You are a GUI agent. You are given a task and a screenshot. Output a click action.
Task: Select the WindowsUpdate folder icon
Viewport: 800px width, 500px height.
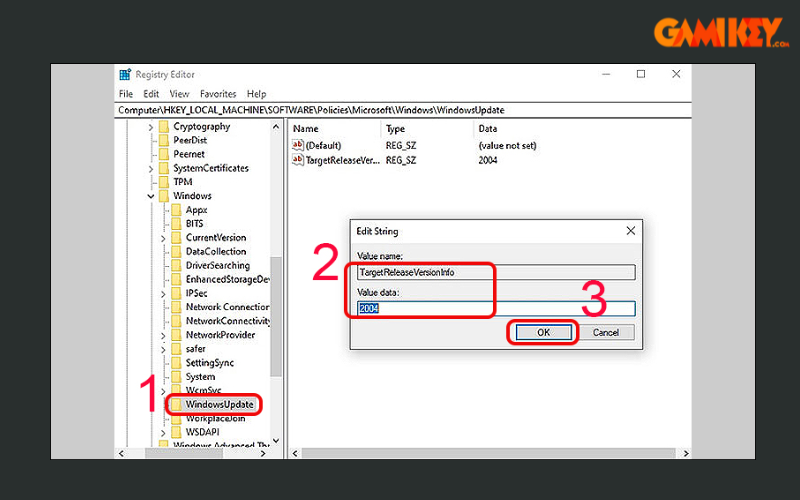[x=176, y=404]
